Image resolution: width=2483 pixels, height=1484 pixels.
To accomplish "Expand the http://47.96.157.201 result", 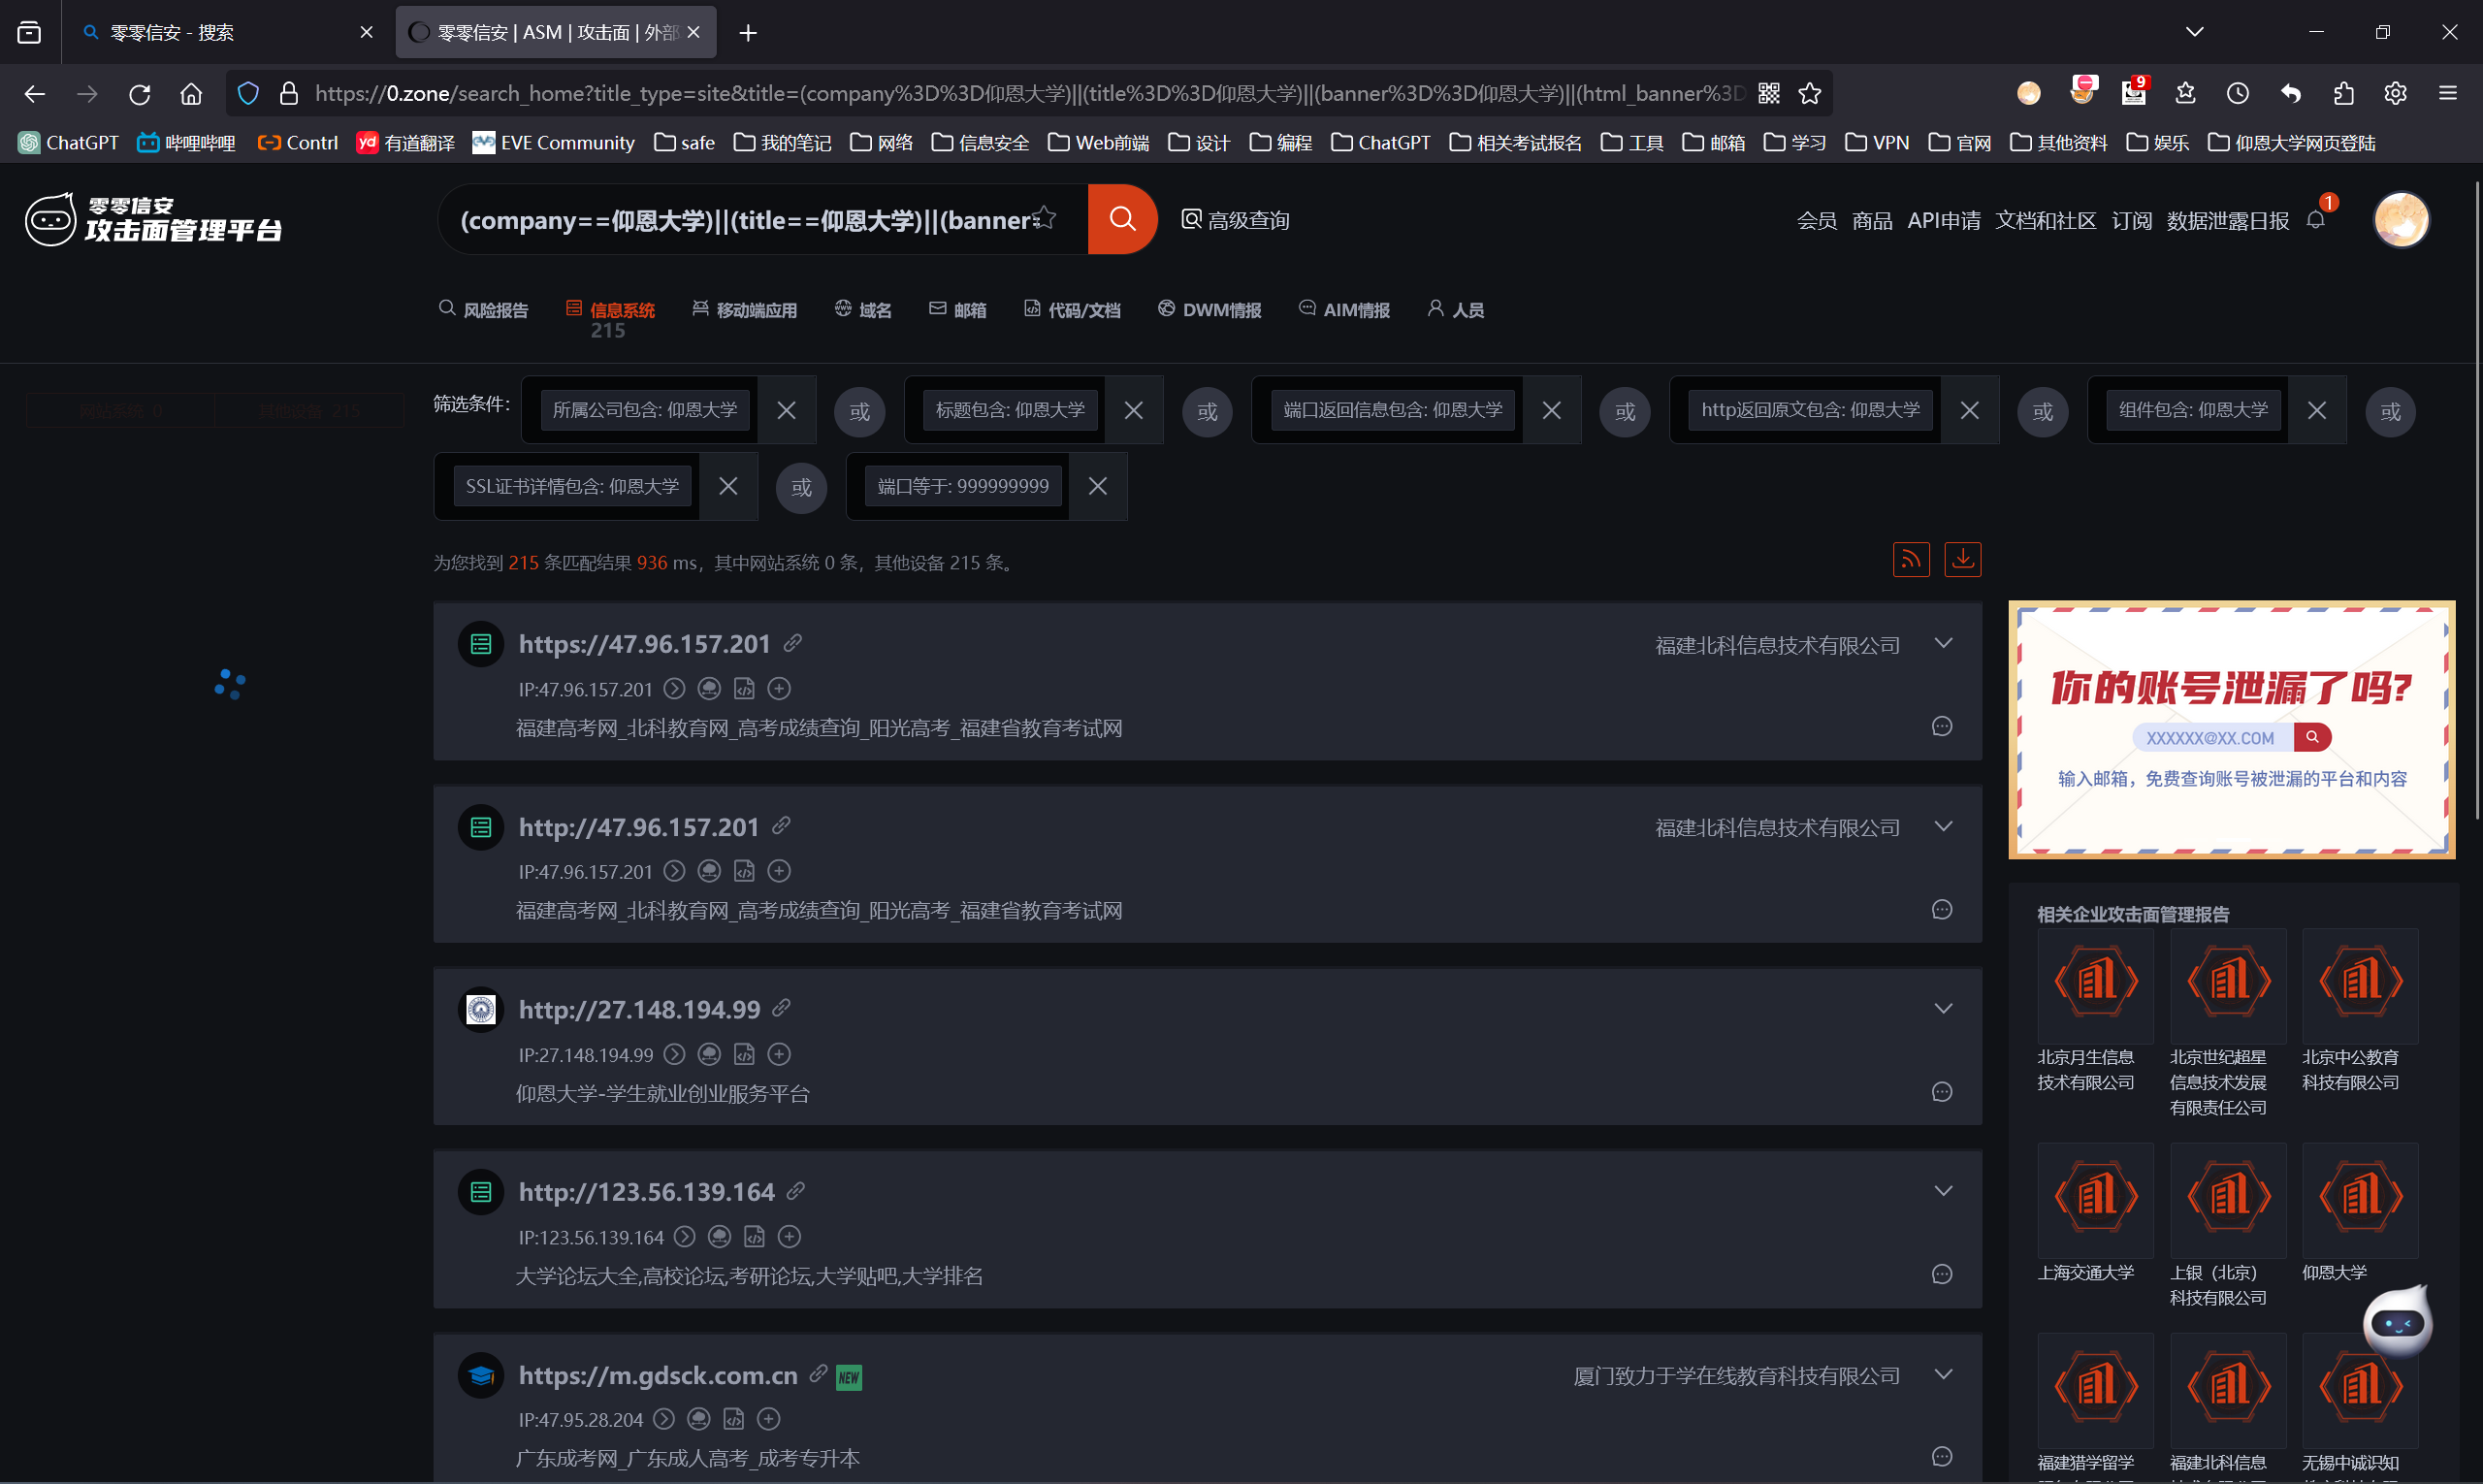I will coord(1942,826).
